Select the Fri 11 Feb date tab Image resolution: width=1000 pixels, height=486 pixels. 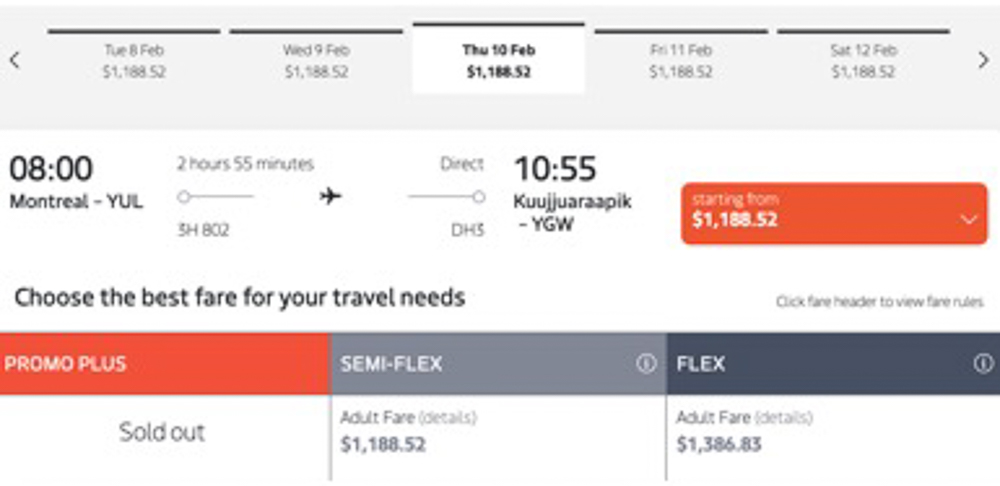tap(680, 61)
